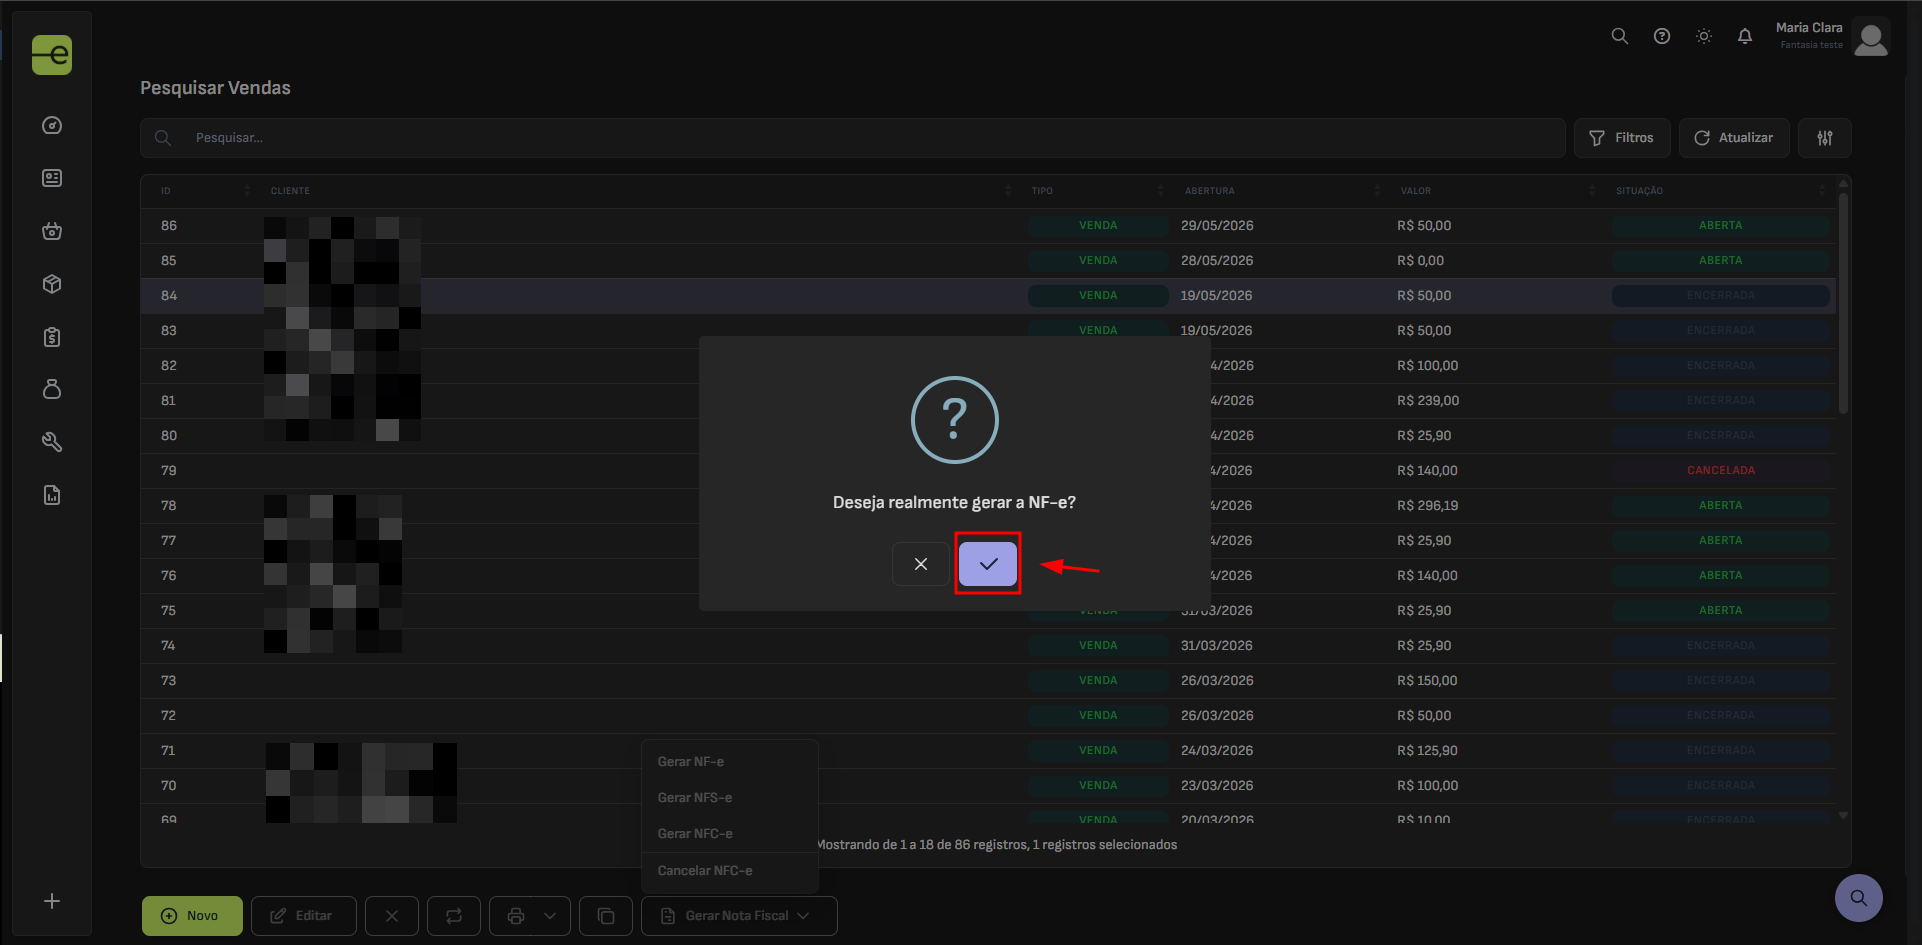Click CANCELADA status on row 79

[x=1720, y=470]
